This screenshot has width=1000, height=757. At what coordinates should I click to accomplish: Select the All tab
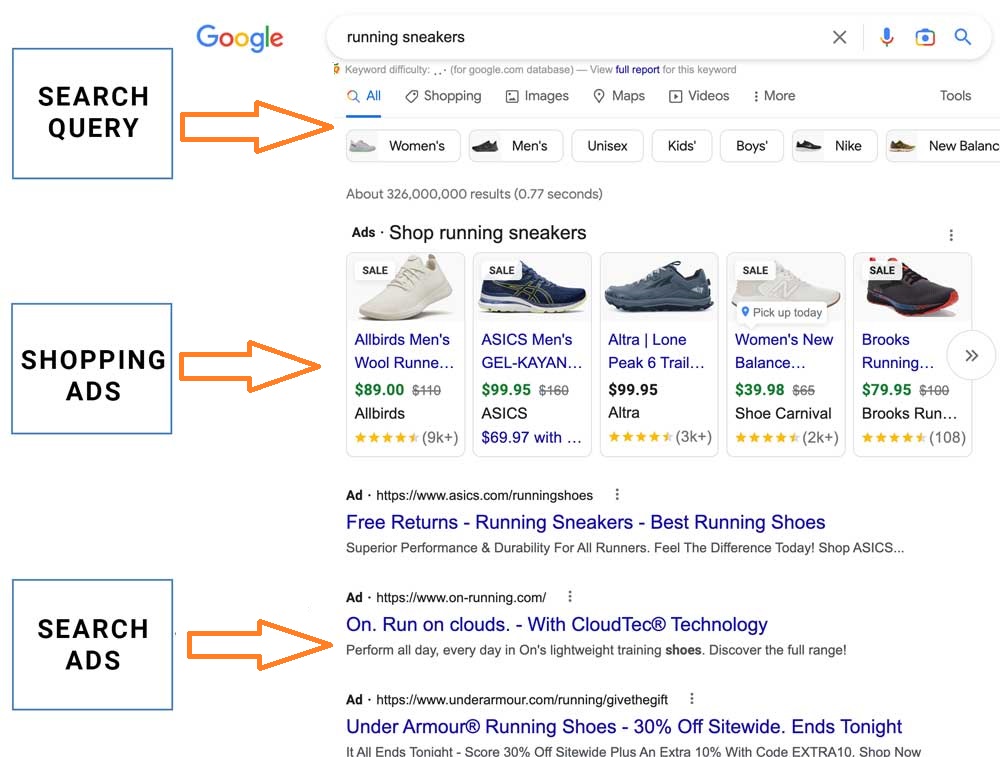click(364, 96)
